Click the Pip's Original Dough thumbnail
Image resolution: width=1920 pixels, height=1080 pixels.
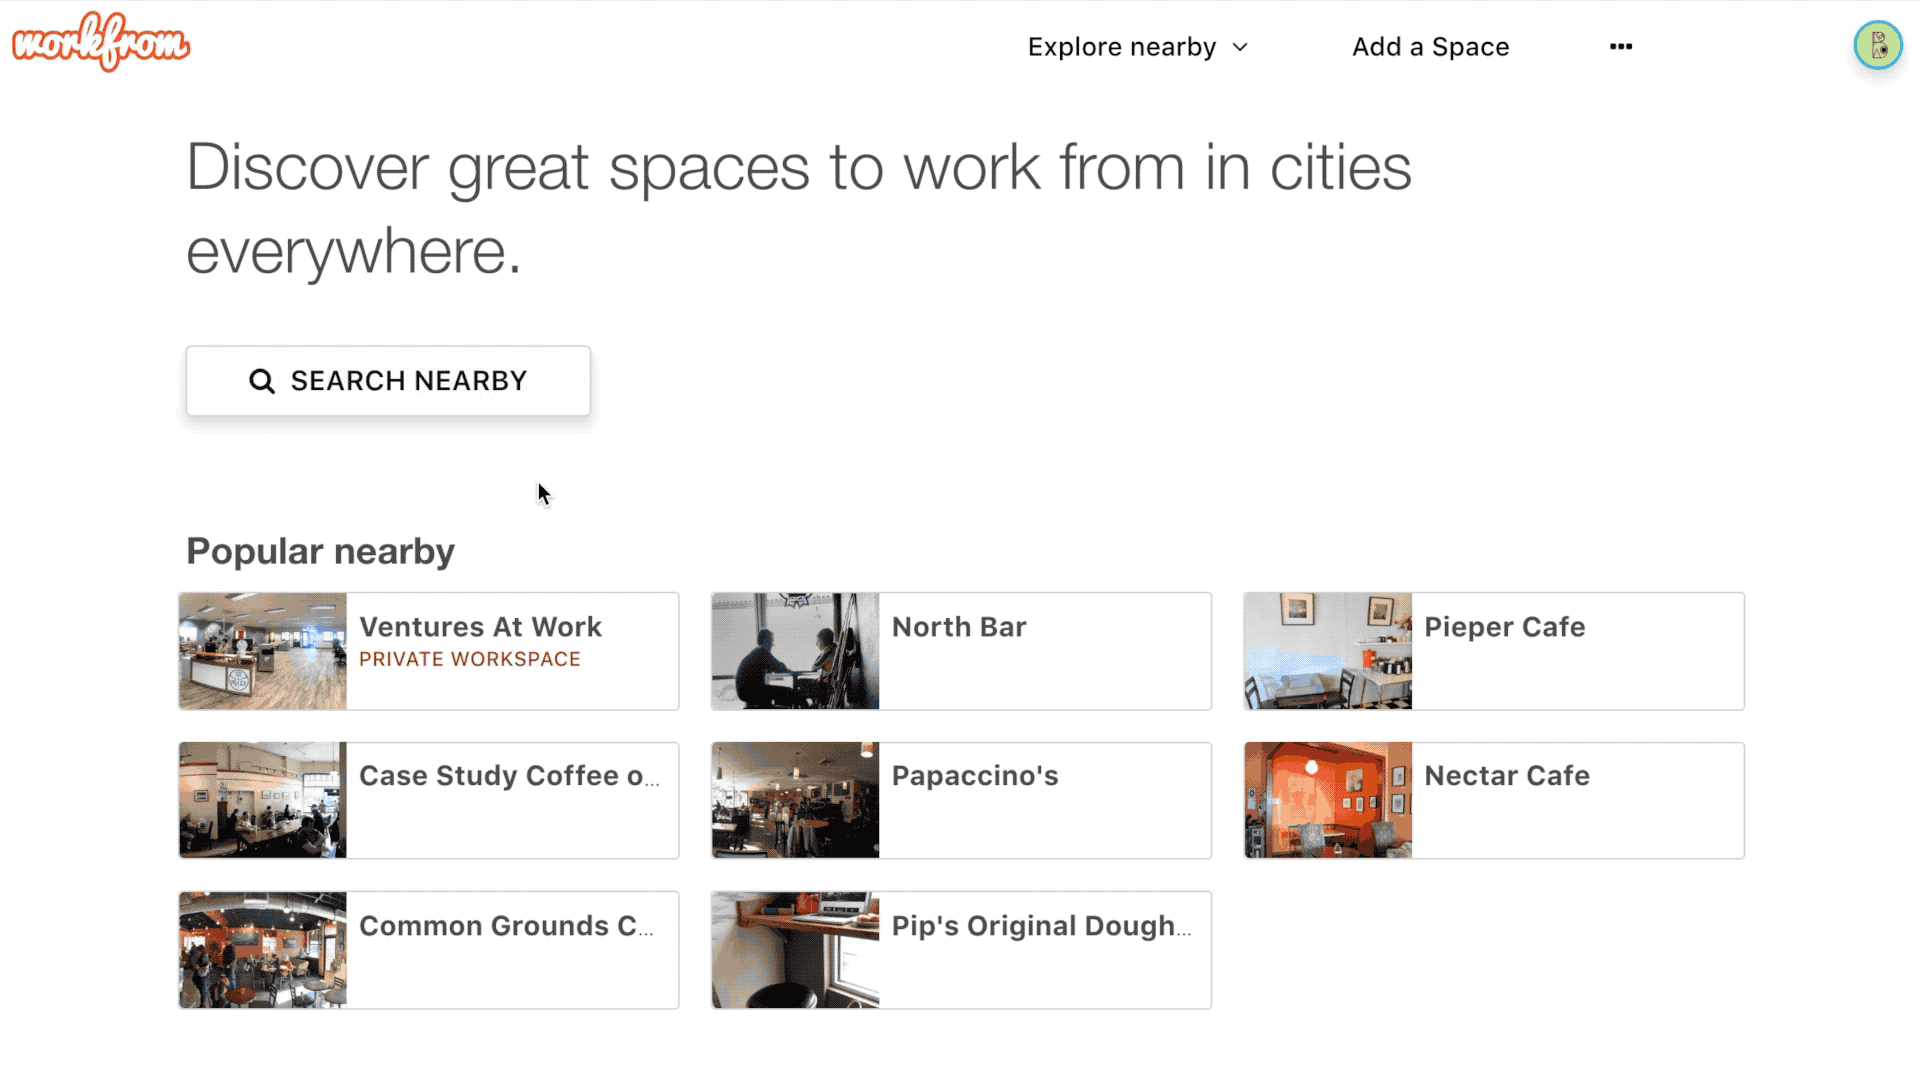pos(794,949)
